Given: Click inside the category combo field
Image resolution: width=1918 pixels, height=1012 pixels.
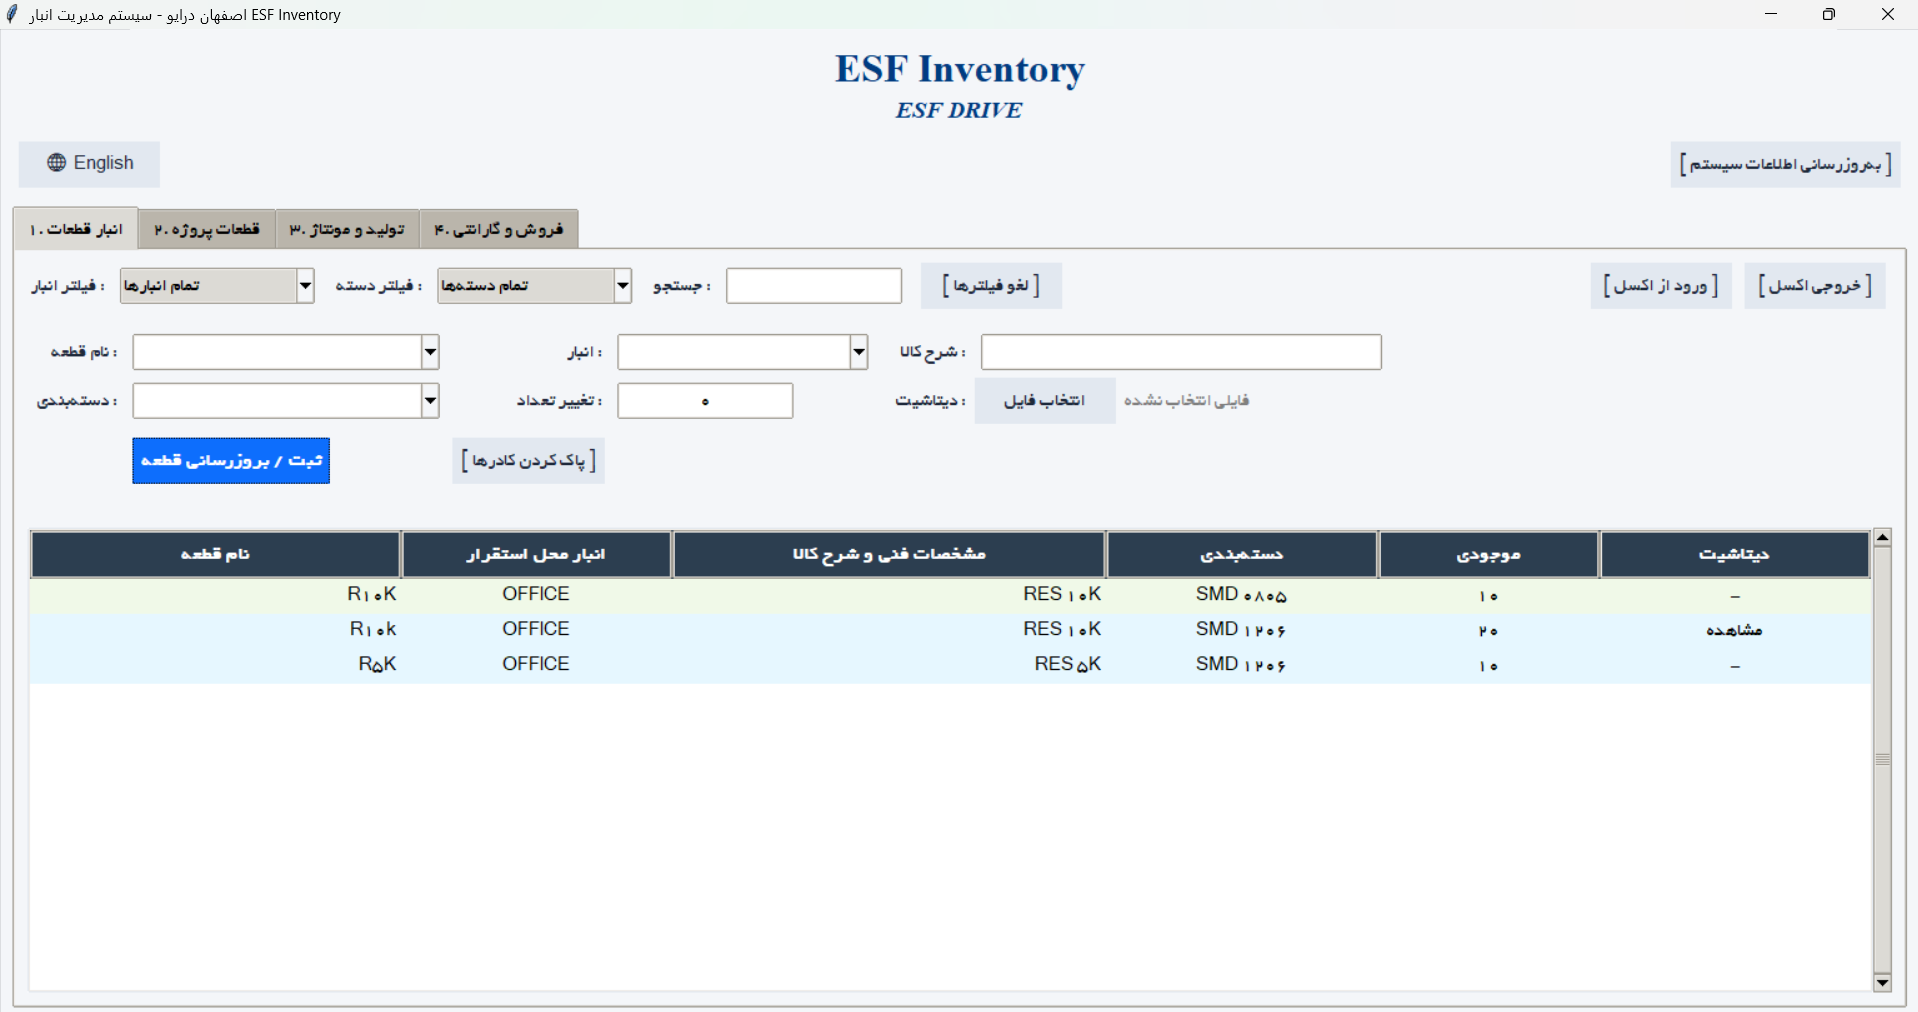Looking at the screenshot, I should (278, 401).
